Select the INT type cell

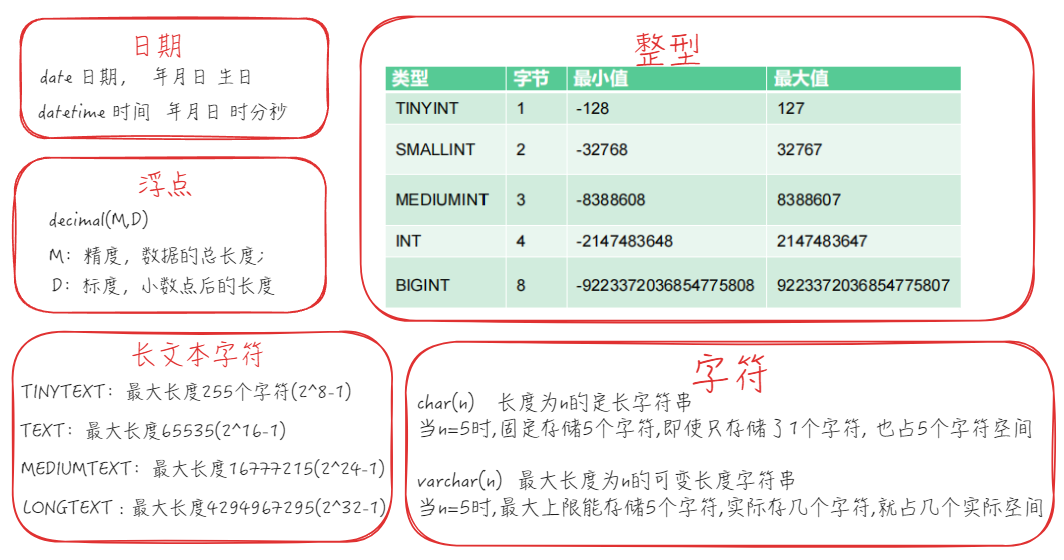445,241
